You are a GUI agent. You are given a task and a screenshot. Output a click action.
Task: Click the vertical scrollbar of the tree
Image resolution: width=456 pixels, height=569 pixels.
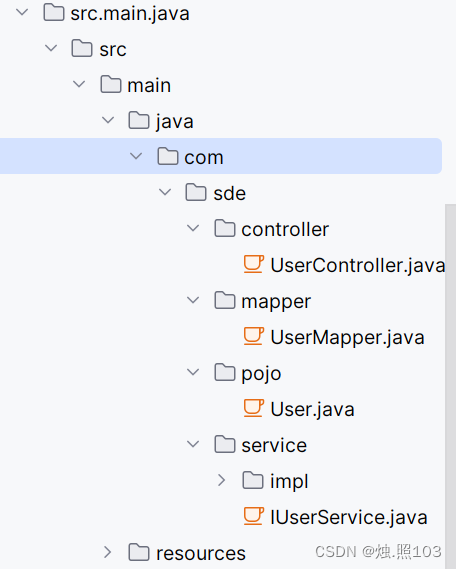tap(450, 386)
